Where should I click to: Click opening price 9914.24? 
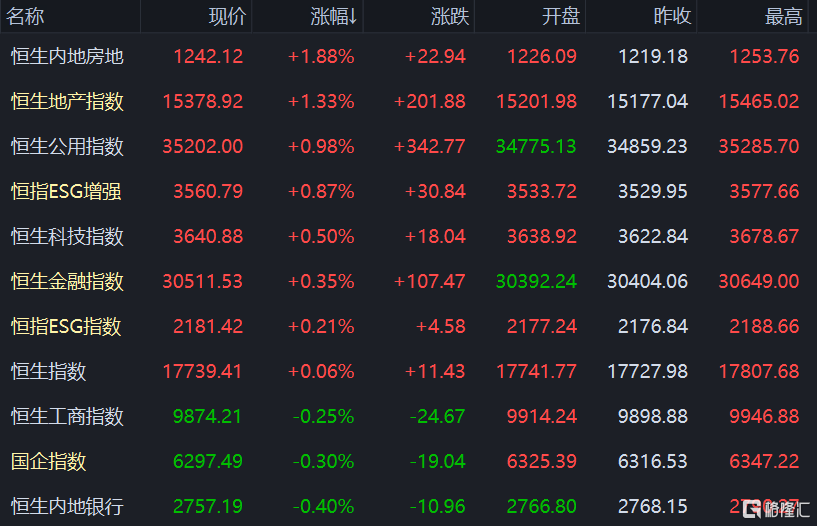tap(542, 417)
